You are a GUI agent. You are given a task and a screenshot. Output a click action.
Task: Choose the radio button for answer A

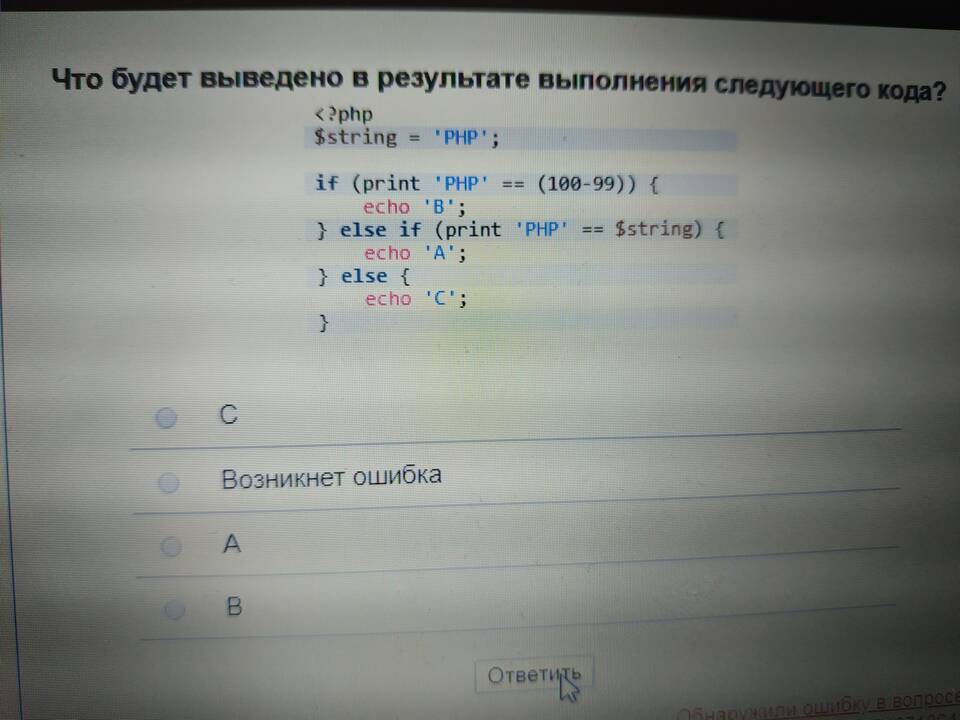tap(171, 547)
